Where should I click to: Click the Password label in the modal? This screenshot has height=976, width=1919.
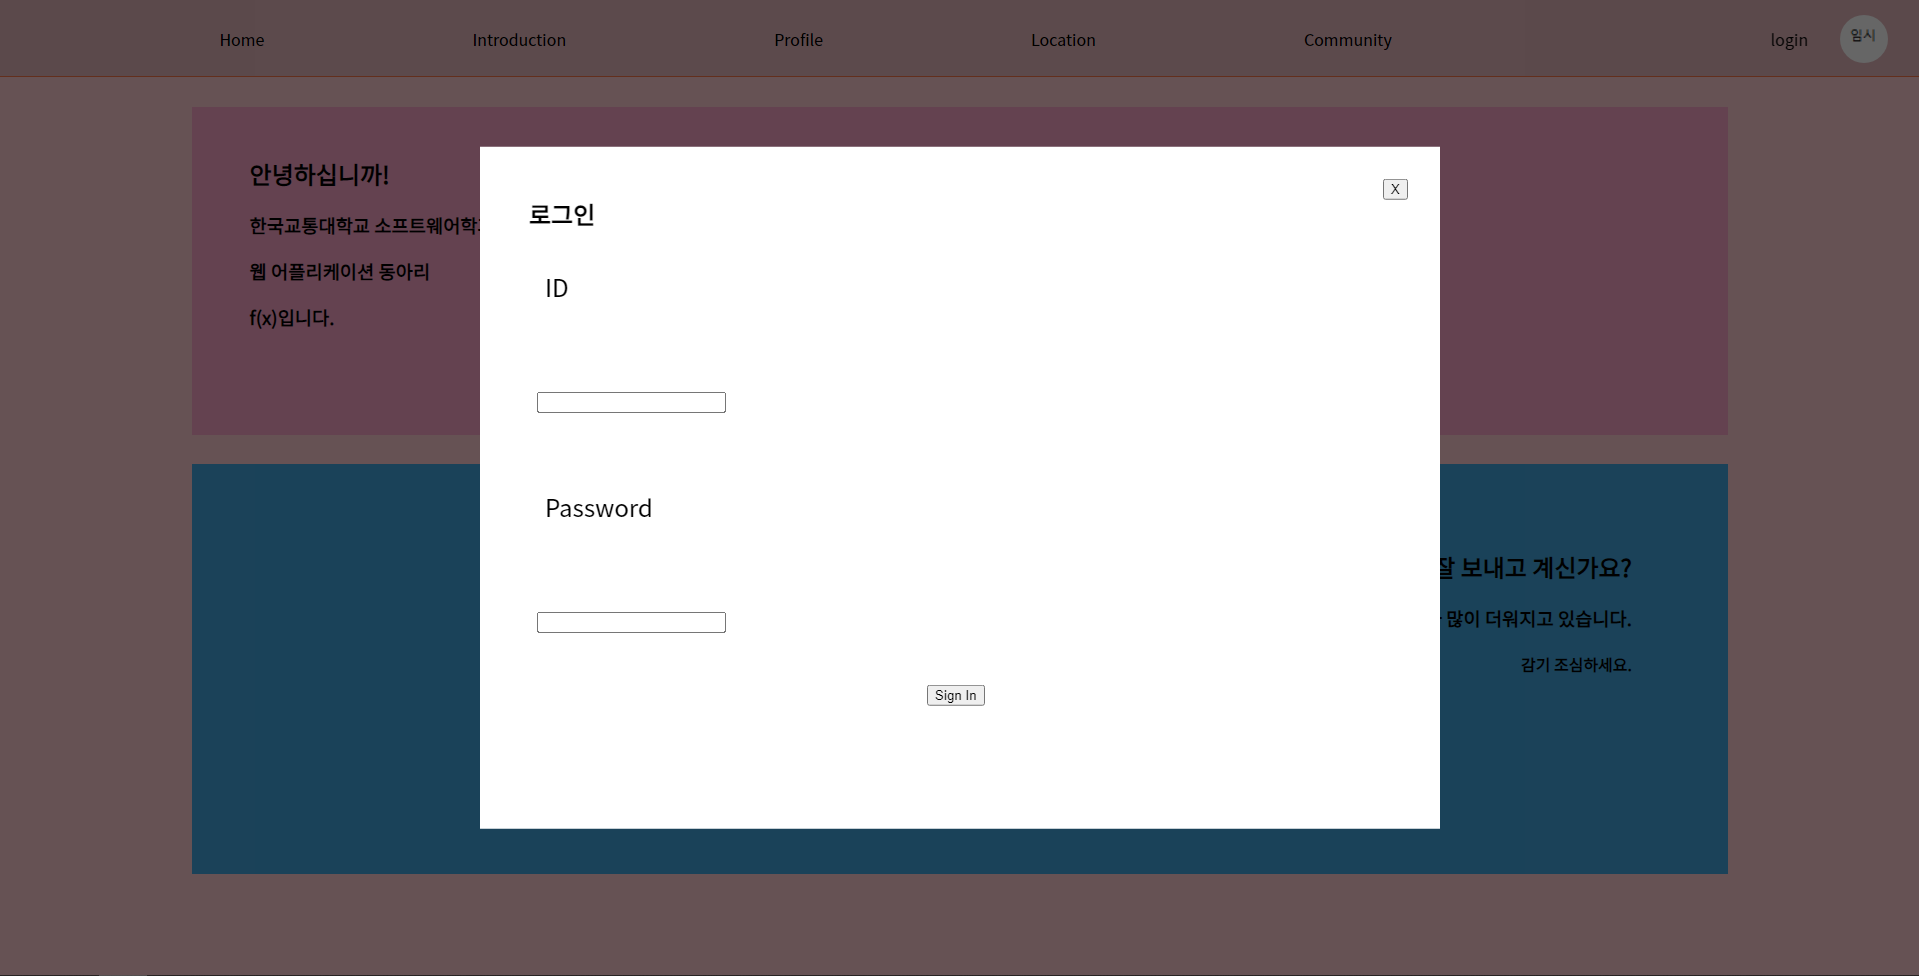pos(597,508)
